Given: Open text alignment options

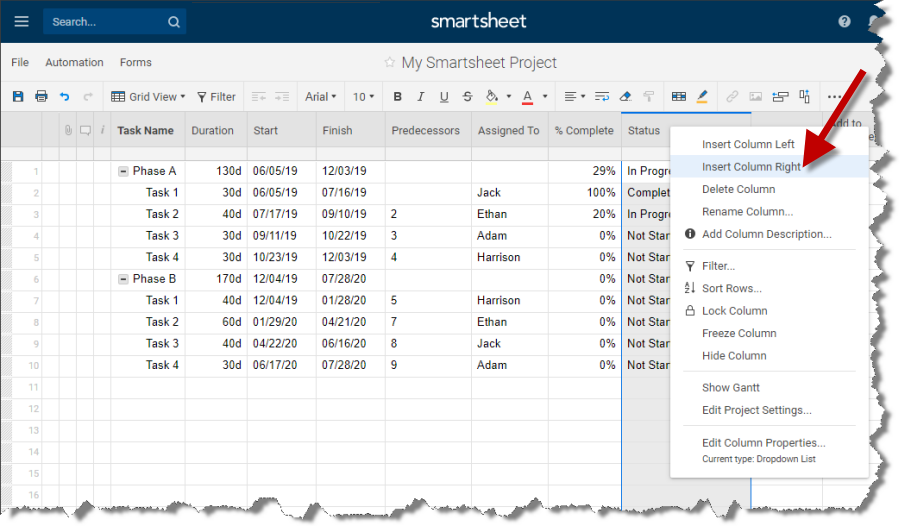Looking at the screenshot, I should pos(574,96).
